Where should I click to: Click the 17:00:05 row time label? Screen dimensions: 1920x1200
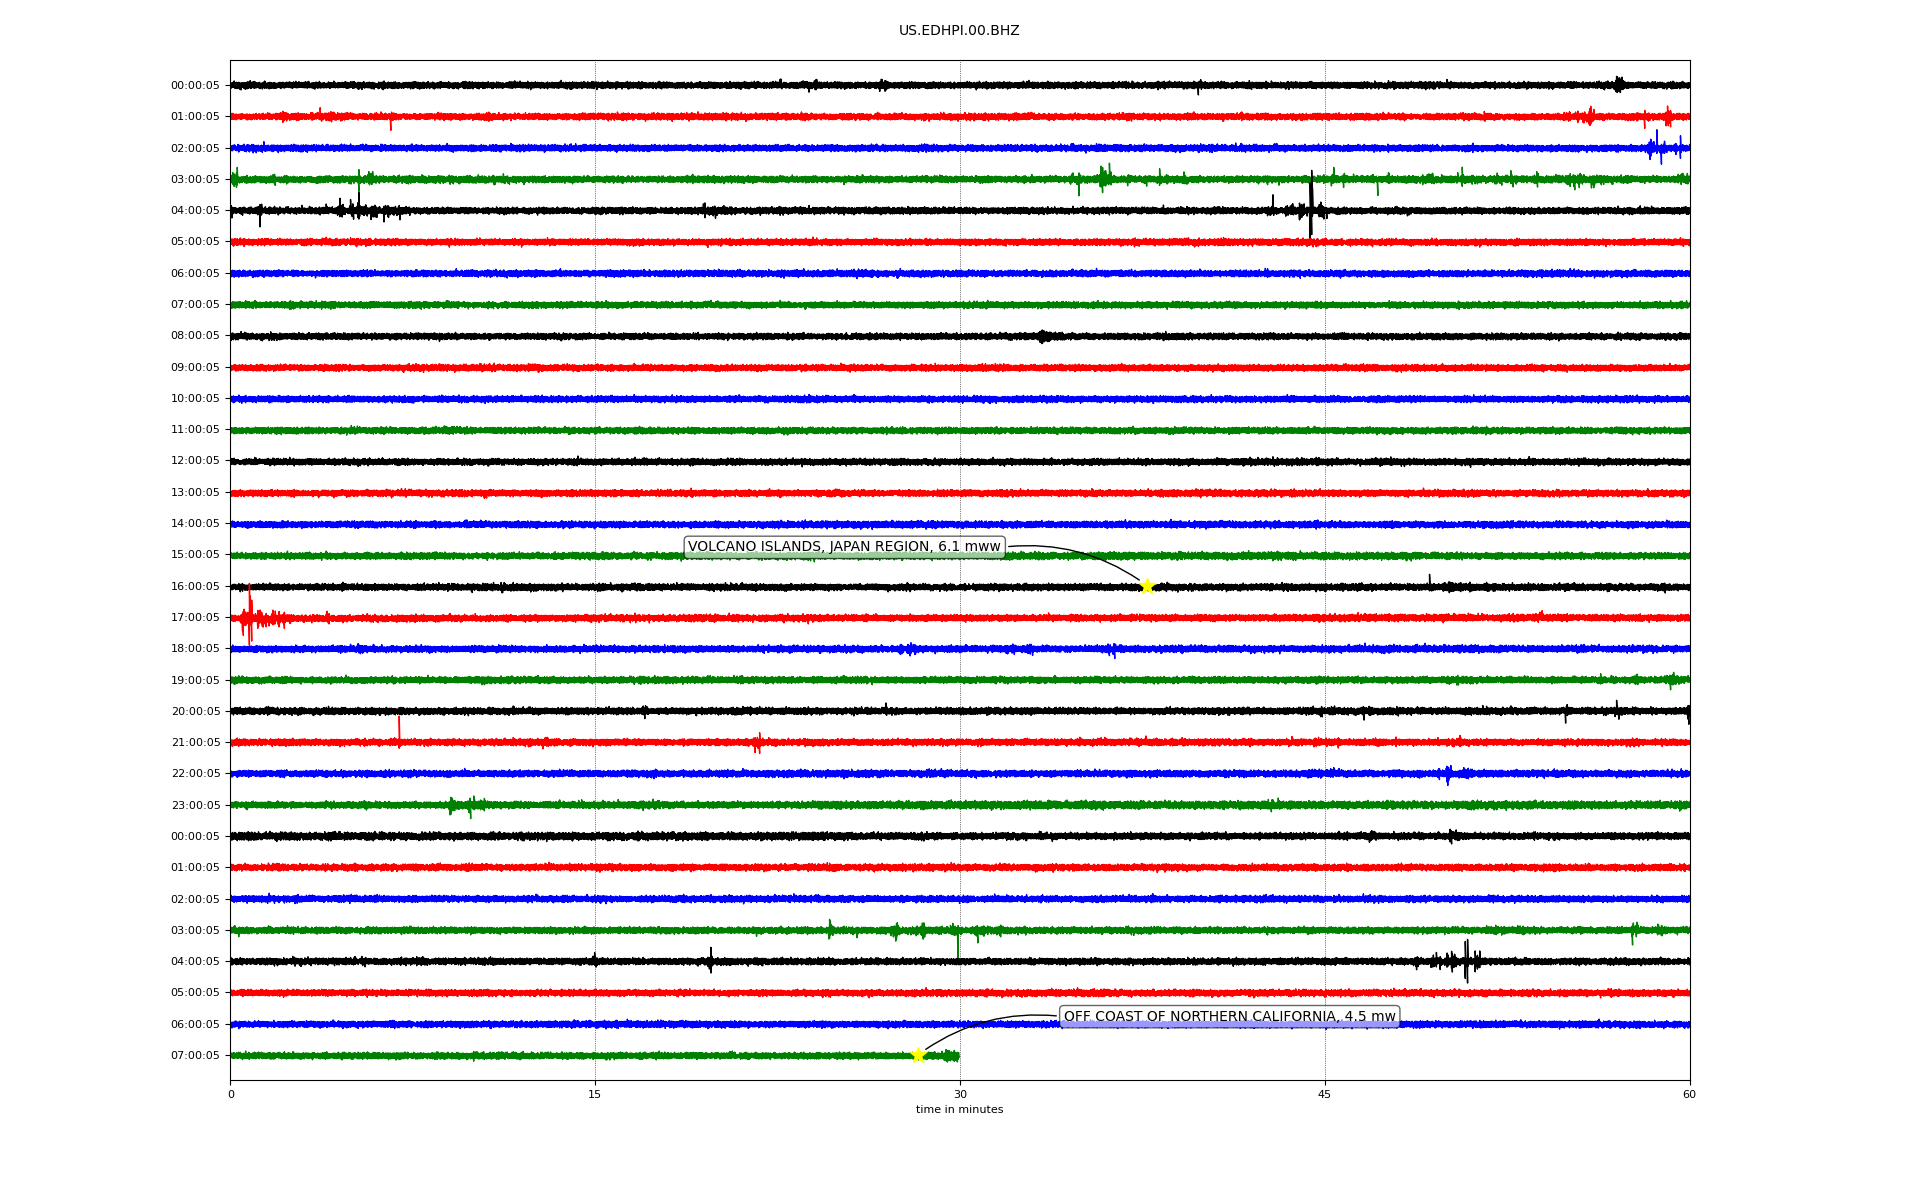(195, 618)
